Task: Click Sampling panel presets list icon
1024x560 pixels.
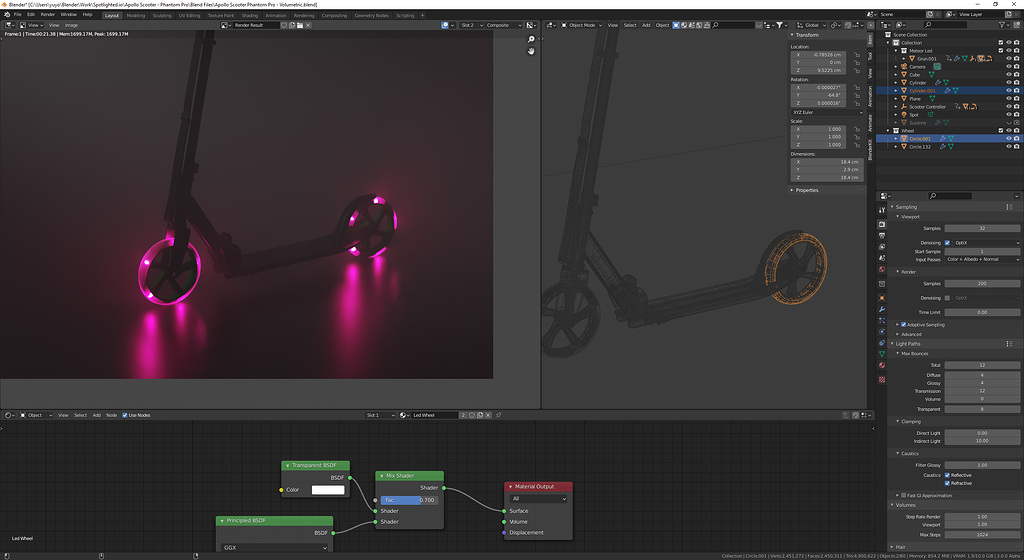Action: 1009,207
